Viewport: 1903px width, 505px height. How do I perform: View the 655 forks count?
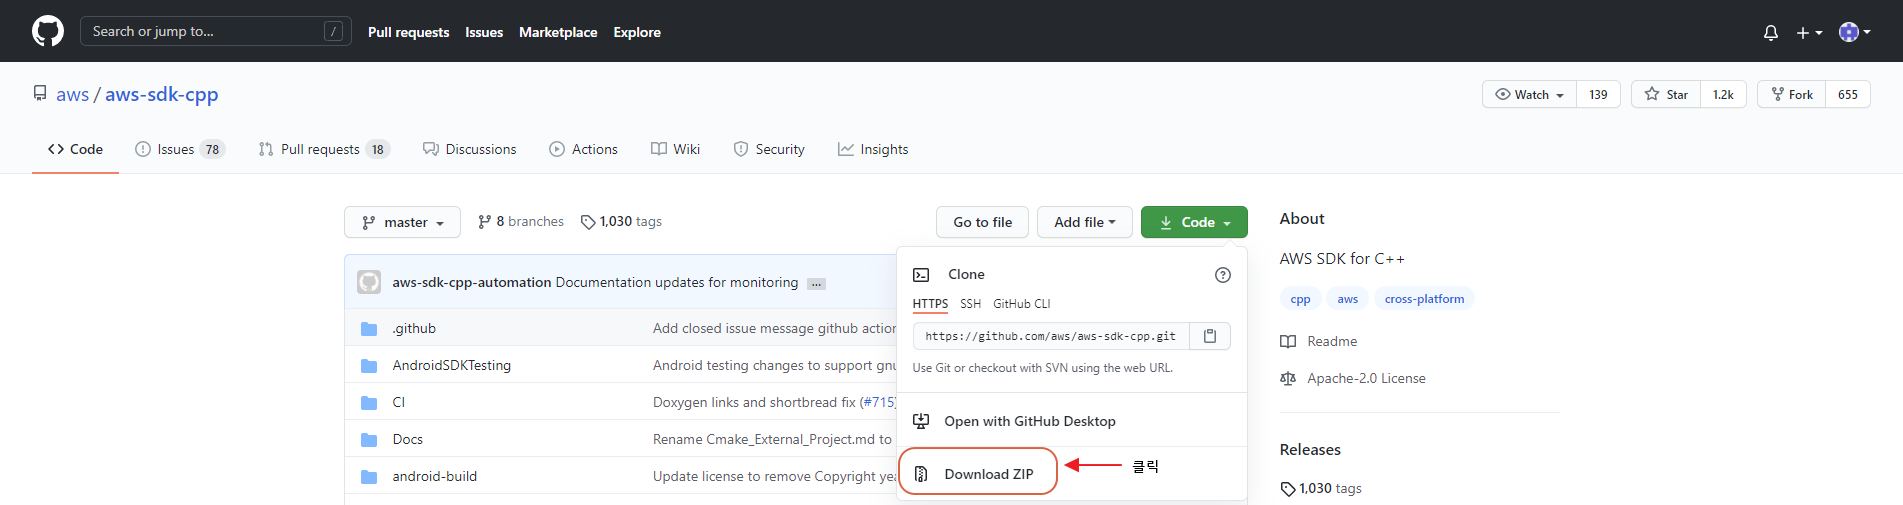1848,94
